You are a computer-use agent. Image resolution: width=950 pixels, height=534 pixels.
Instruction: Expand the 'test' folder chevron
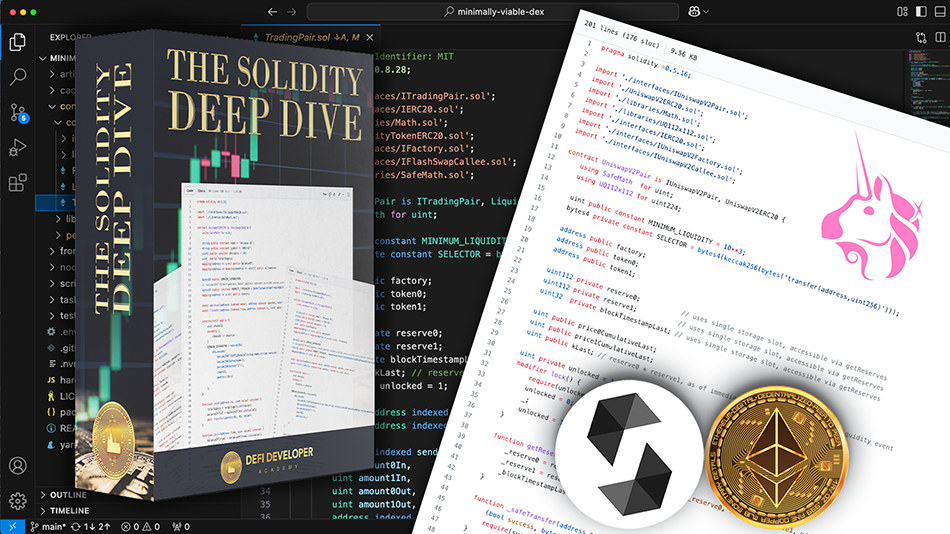click(x=52, y=315)
